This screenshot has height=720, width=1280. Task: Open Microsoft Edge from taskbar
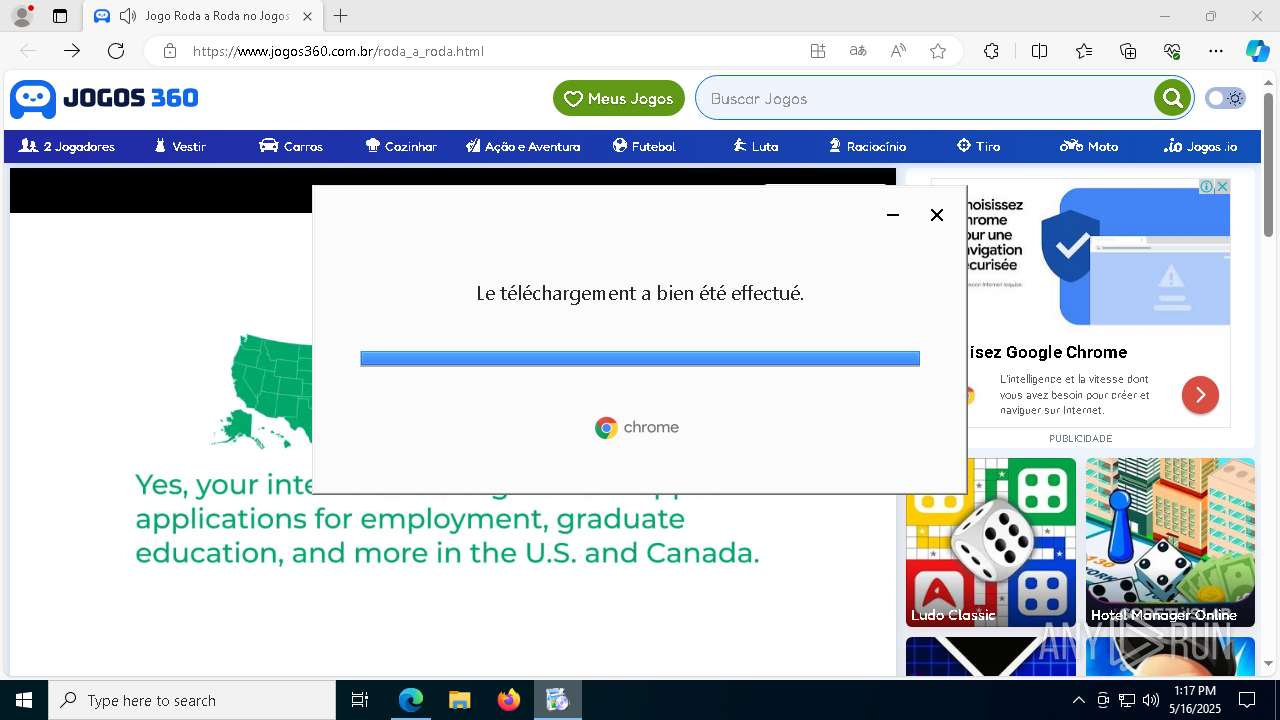pos(411,700)
